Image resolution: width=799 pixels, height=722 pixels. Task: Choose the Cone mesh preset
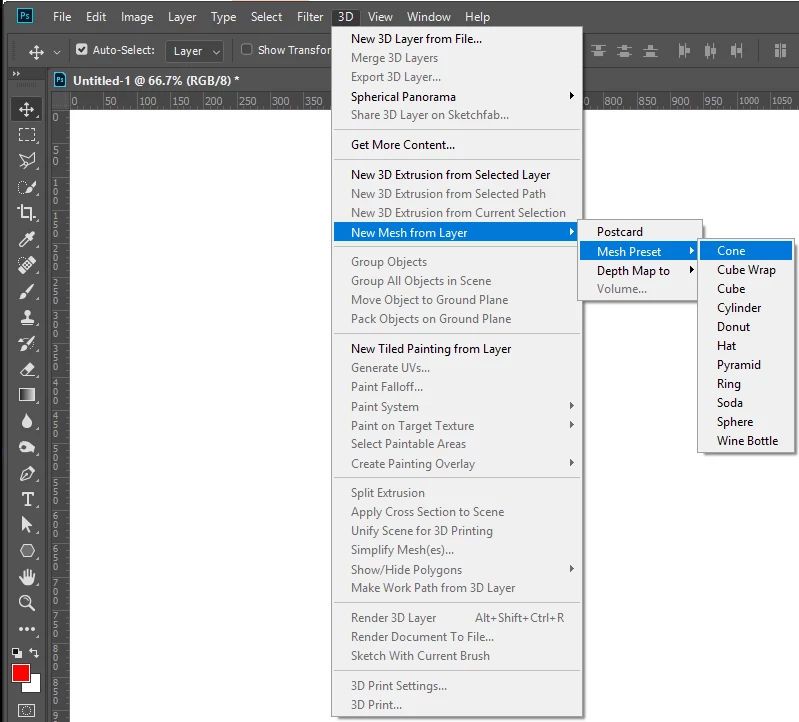(746, 251)
